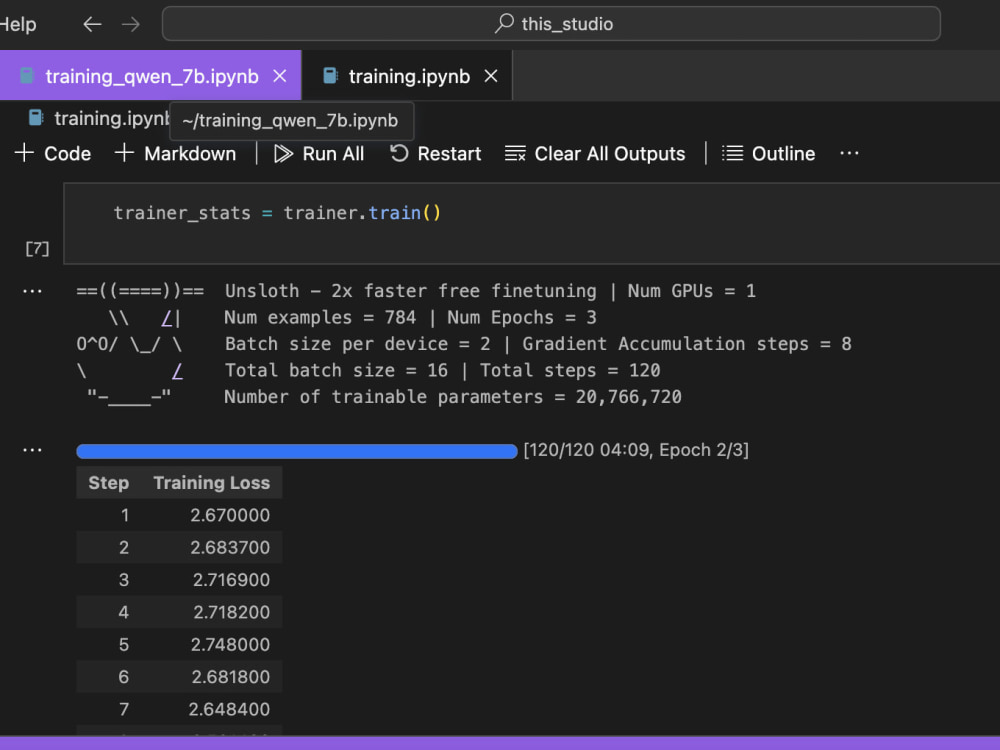Click the this_studio search bar
1000x750 pixels.
pos(551,24)
